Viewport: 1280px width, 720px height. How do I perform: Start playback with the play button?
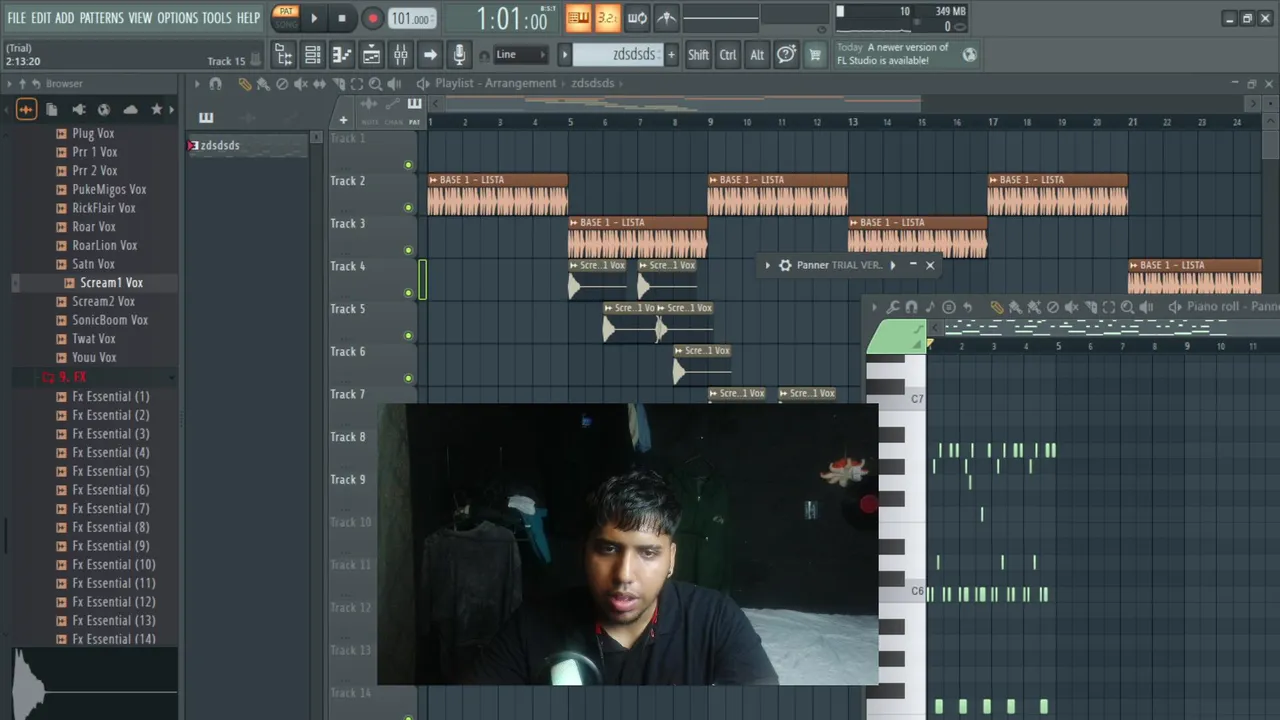pos(314,18)
